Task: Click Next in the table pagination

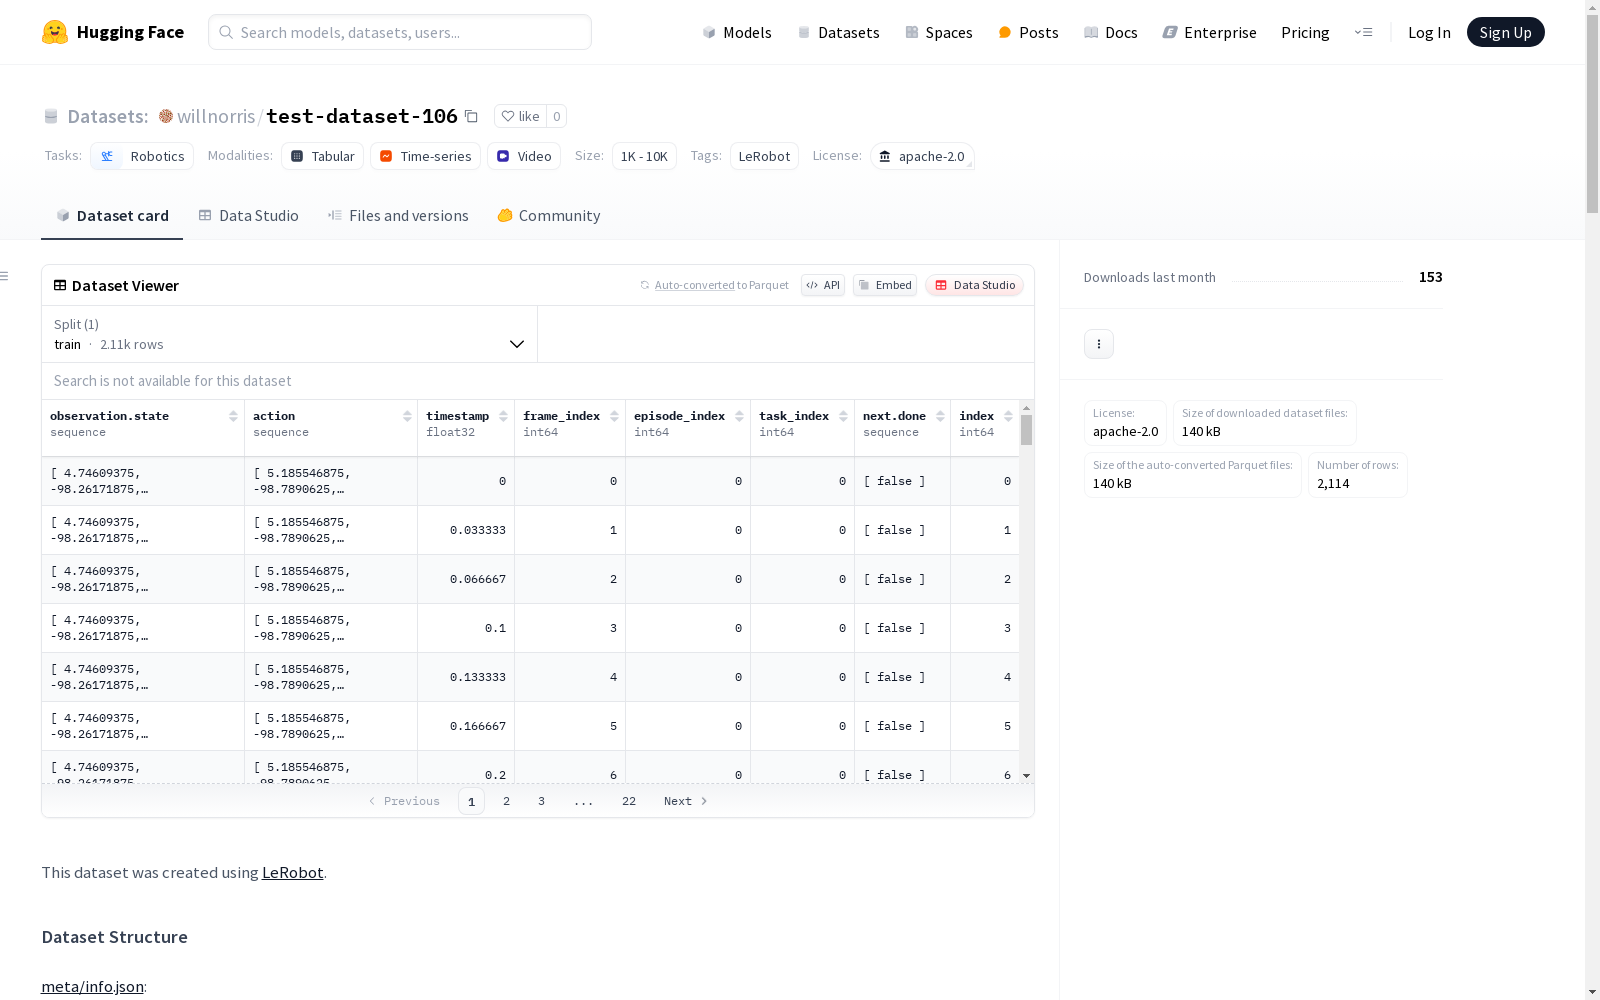Action: pyautogui.click(x=686, y=801)
